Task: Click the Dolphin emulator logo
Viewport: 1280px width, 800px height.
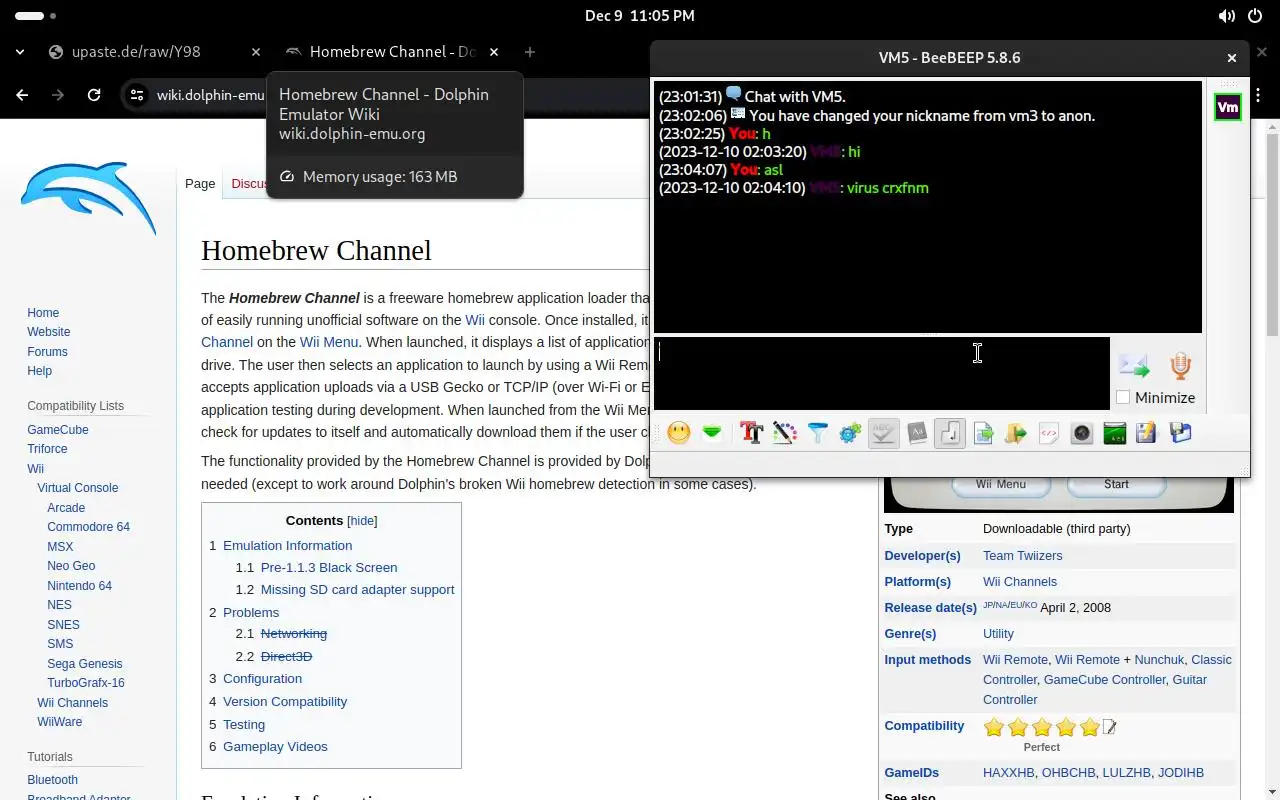Action: (x=88, y=198)
